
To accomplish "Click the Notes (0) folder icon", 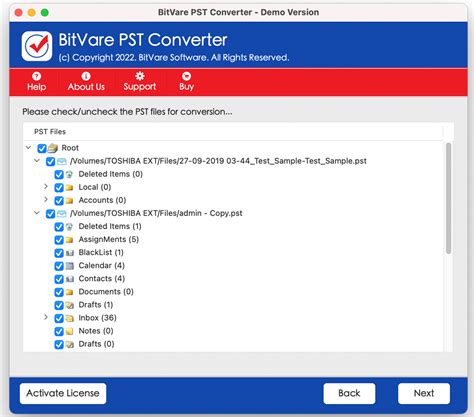I will click(x=69, y=331).
